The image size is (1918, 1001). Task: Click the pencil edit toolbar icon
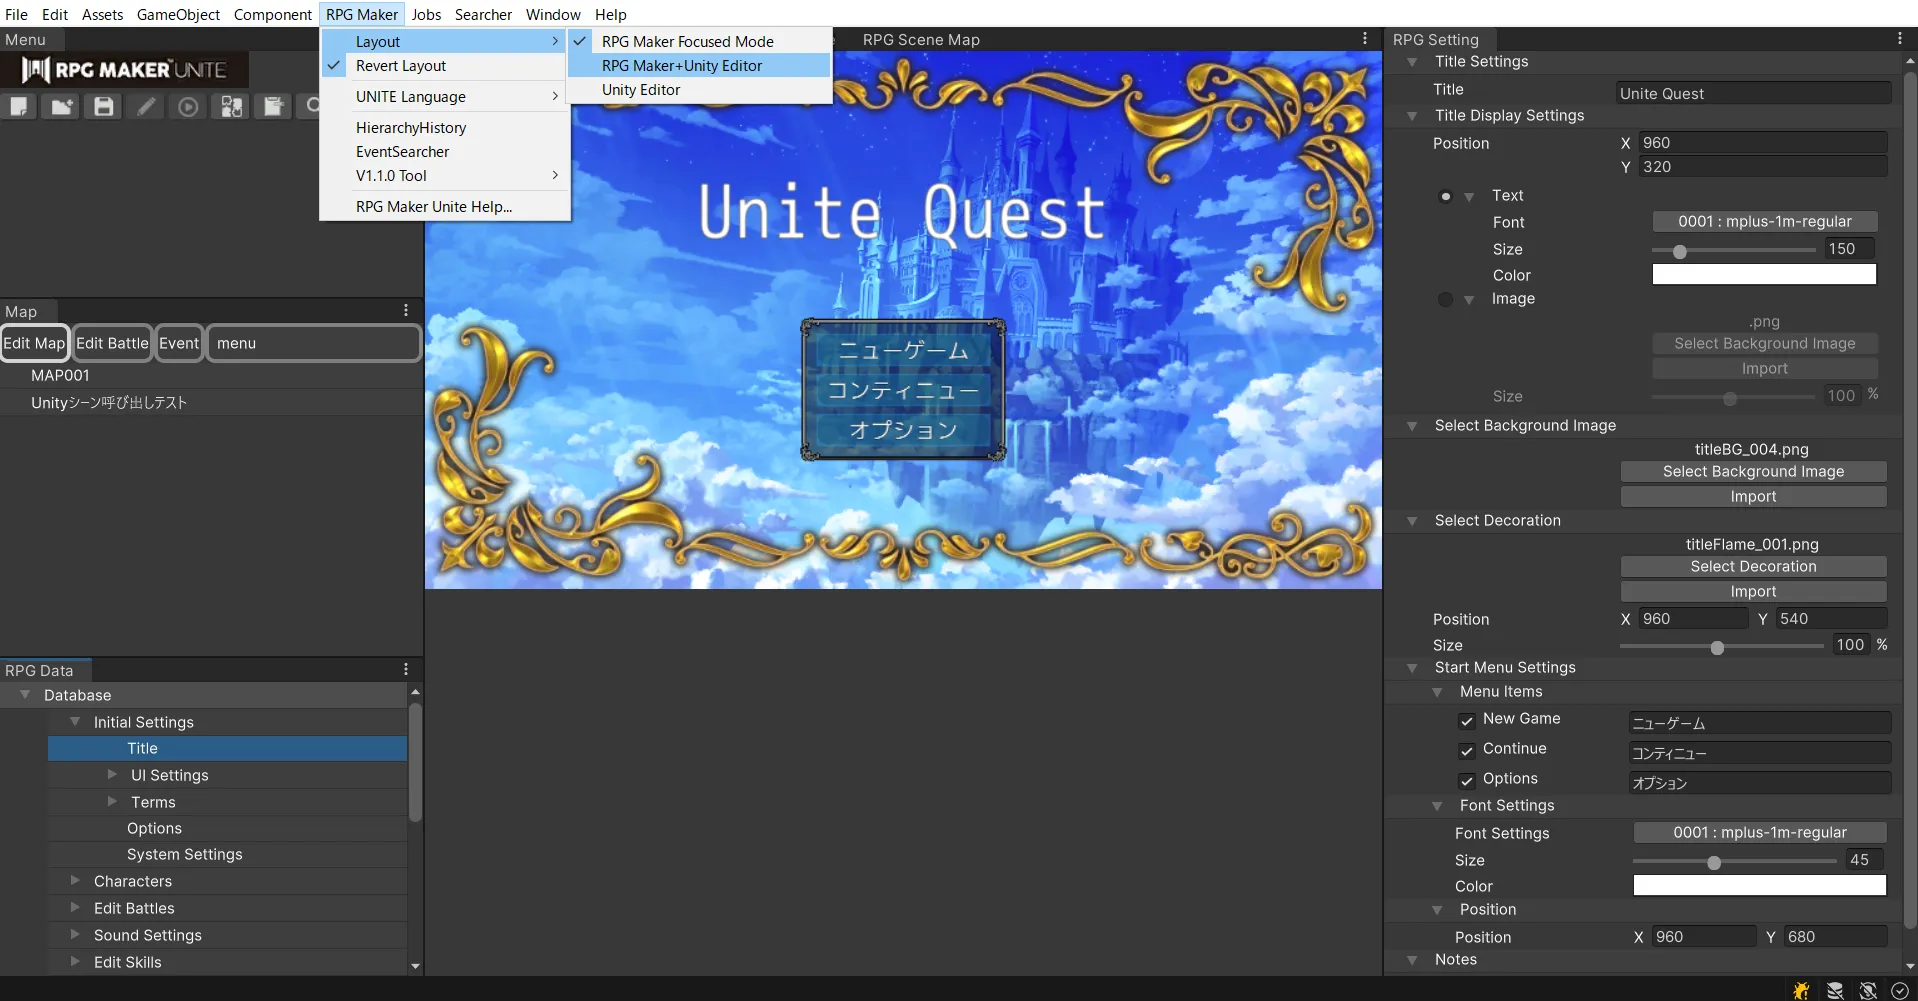pyautogui.click(x=147, y=107)
